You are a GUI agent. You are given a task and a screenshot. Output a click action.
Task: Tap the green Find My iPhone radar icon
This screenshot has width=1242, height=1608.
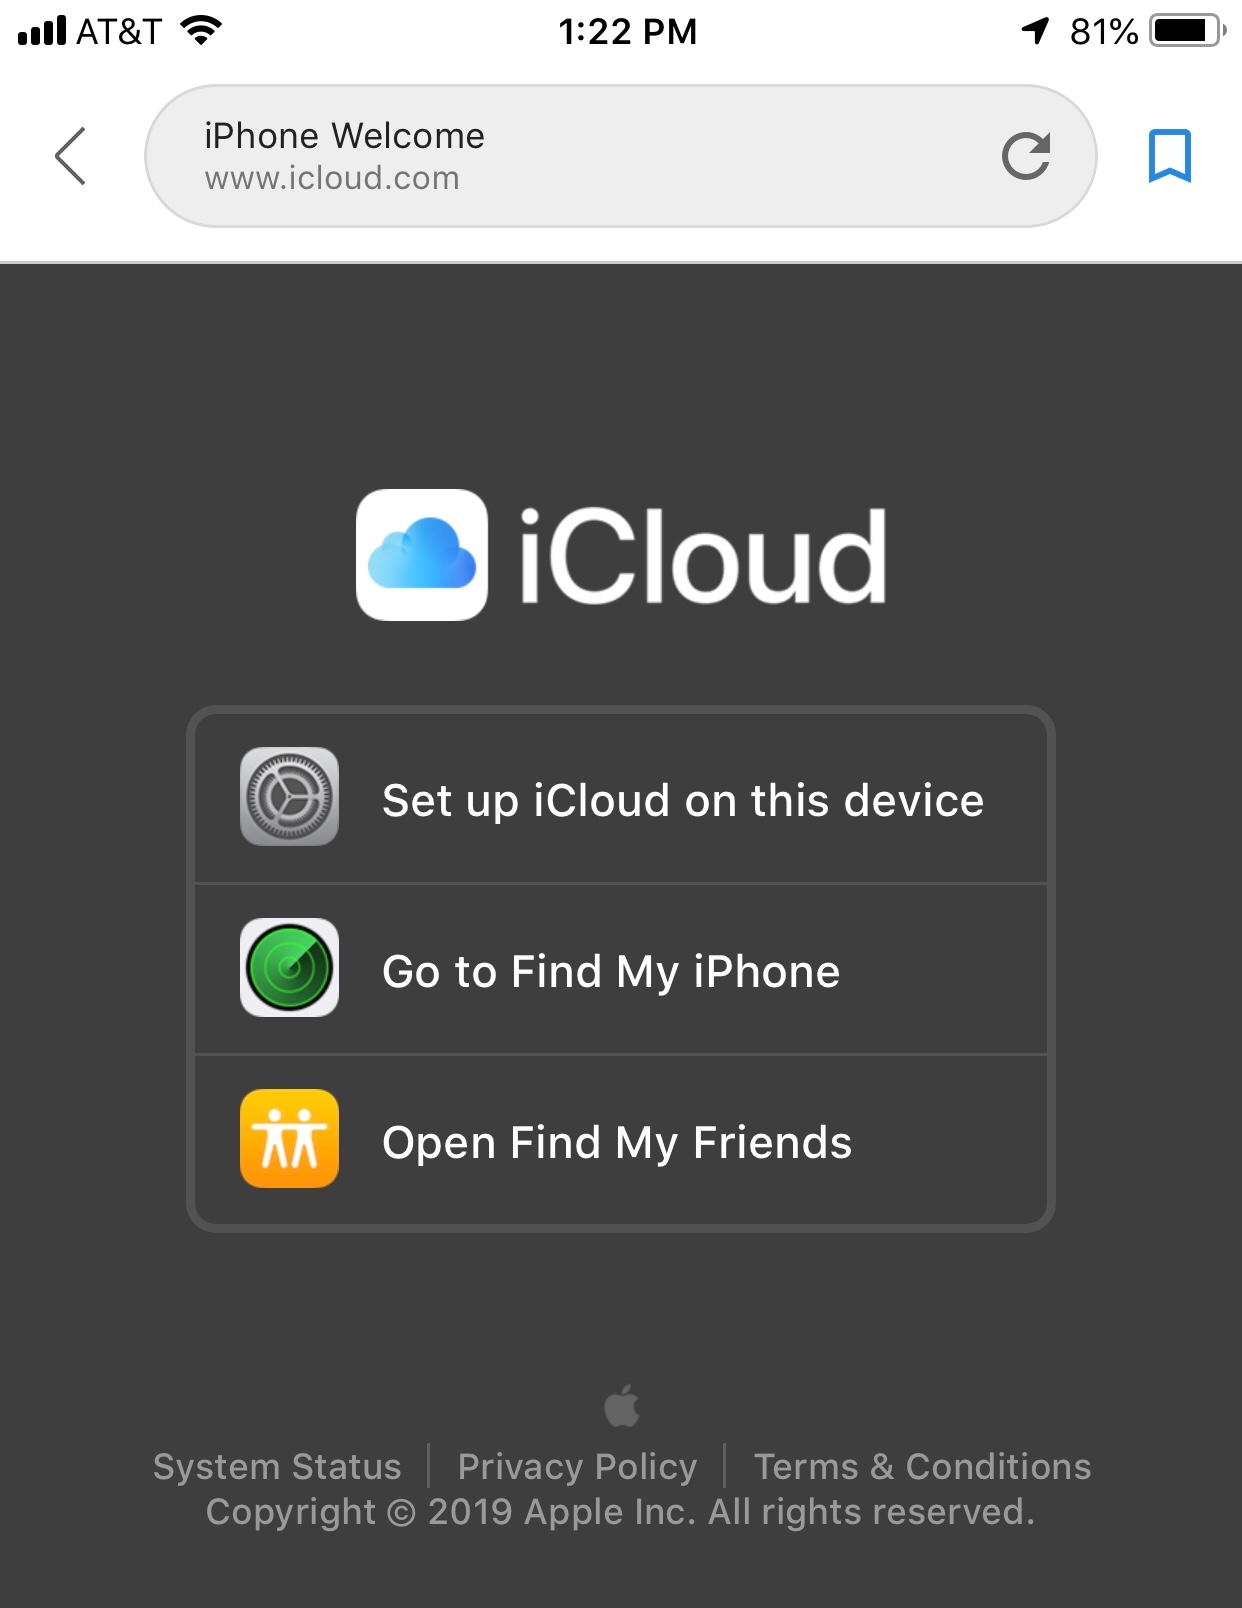(x=289, y=968)
